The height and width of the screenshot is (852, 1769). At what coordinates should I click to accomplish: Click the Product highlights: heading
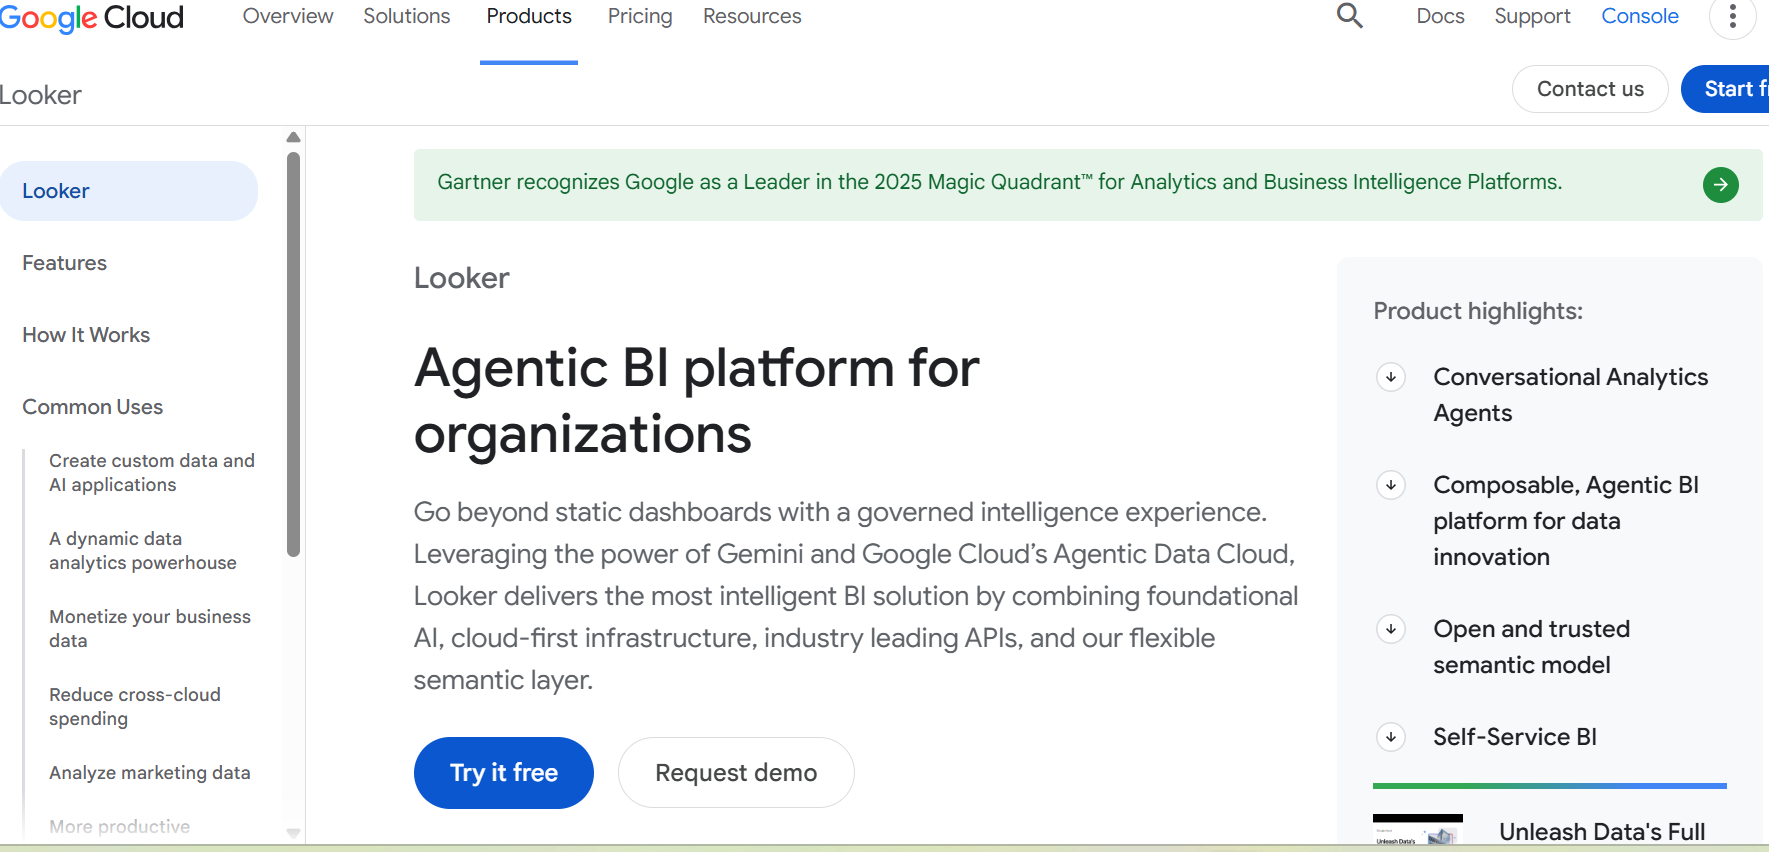[1478, 311]
